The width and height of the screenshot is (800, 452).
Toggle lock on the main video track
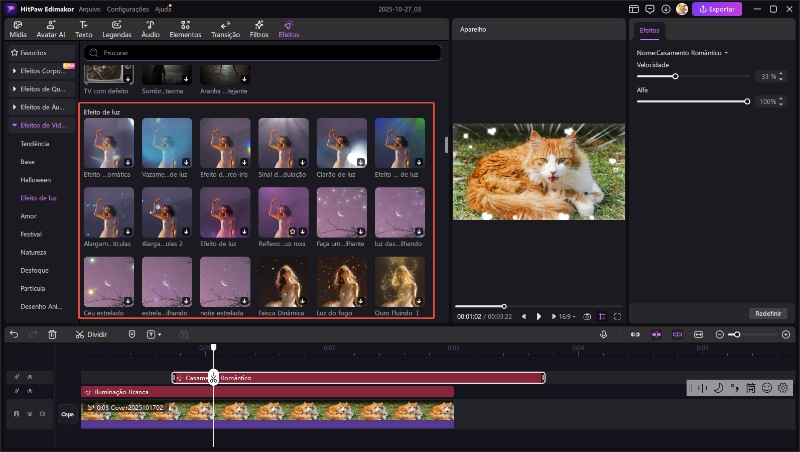point(15,413)
